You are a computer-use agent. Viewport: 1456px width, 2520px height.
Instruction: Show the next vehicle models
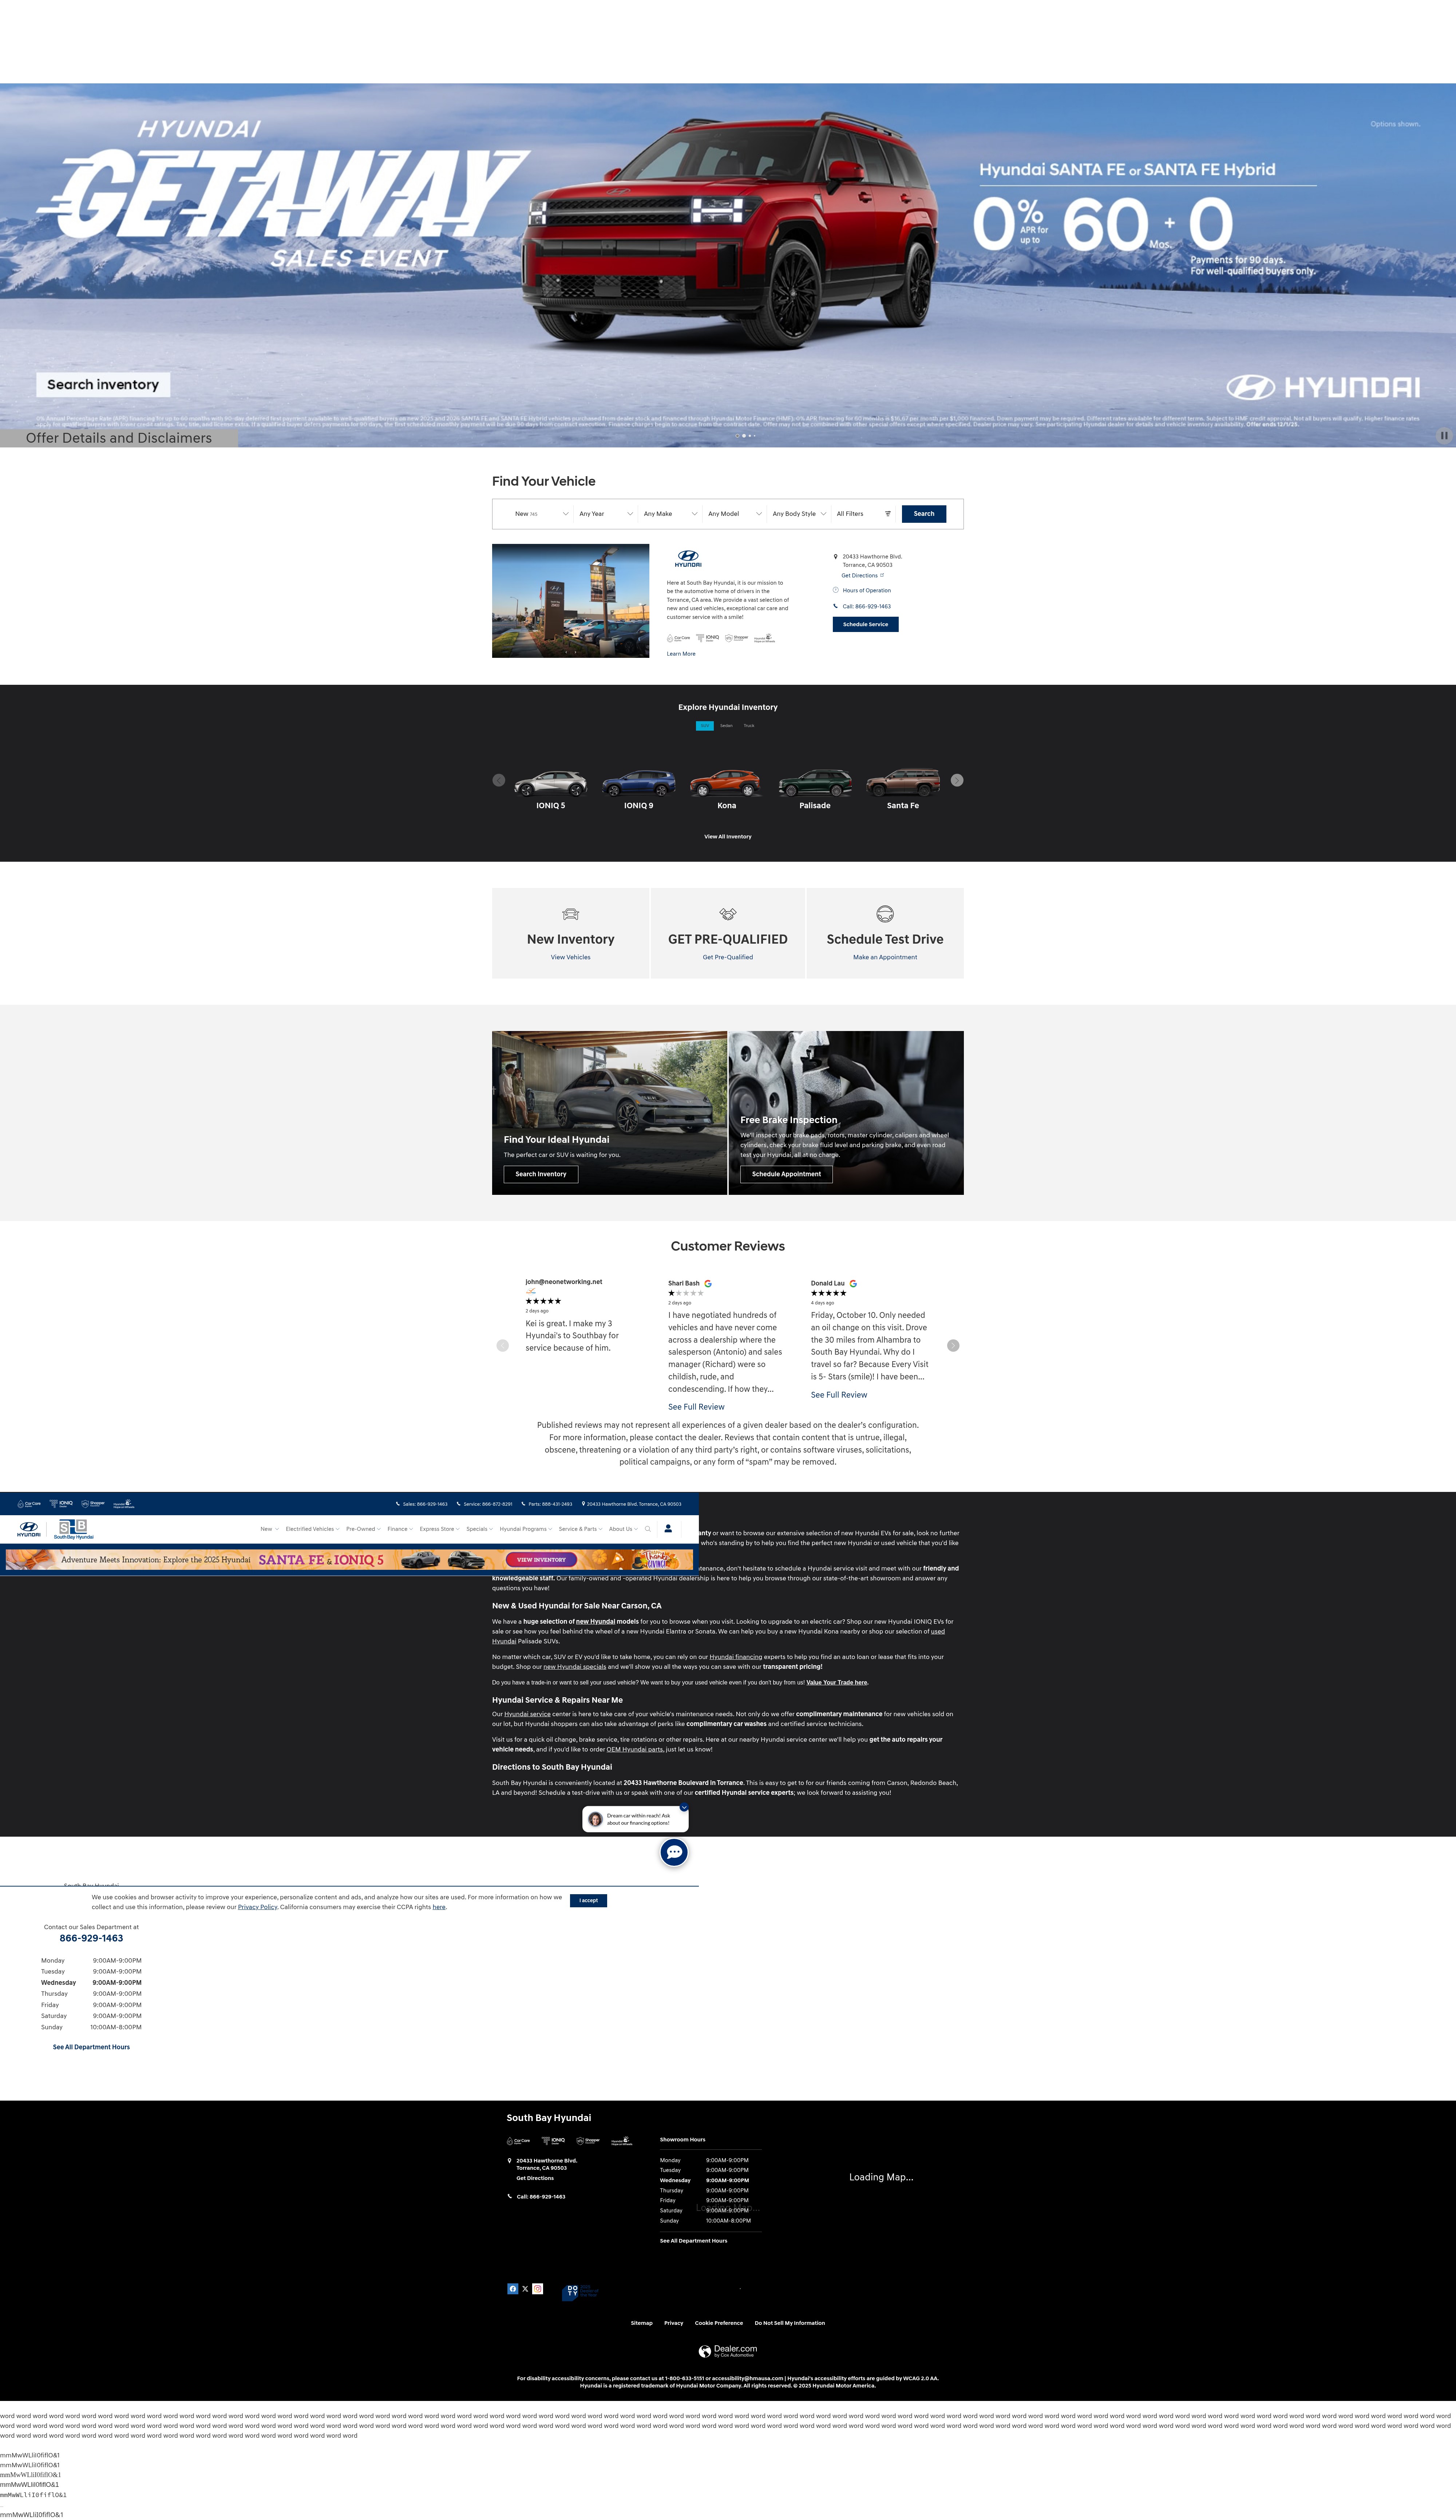tap(957, 780)
